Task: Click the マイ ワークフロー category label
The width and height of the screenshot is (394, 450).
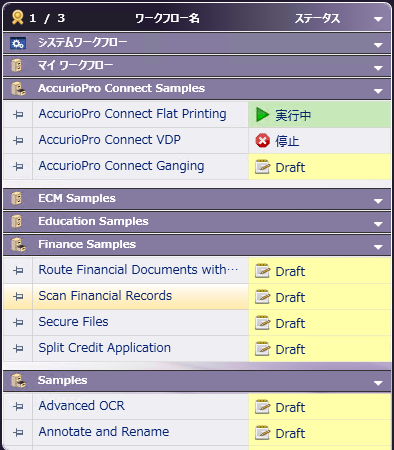Action: tap(75, 65)
